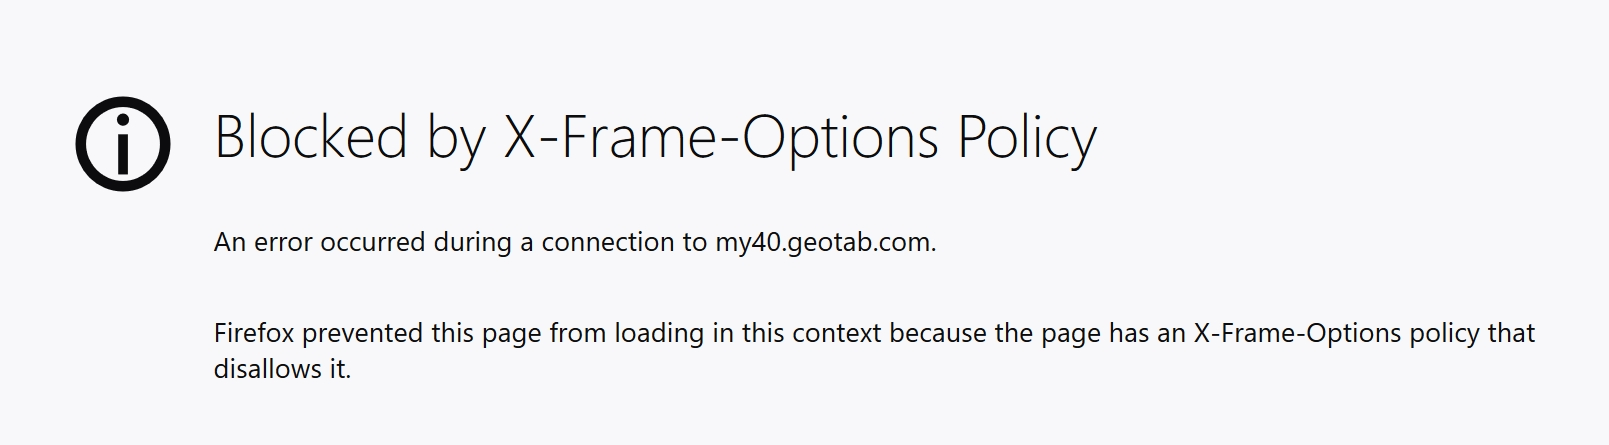Click the 'disallows it.' text line
This screenshot has width=1609, height=445.
pyautogui.click(x=282, y=369)
